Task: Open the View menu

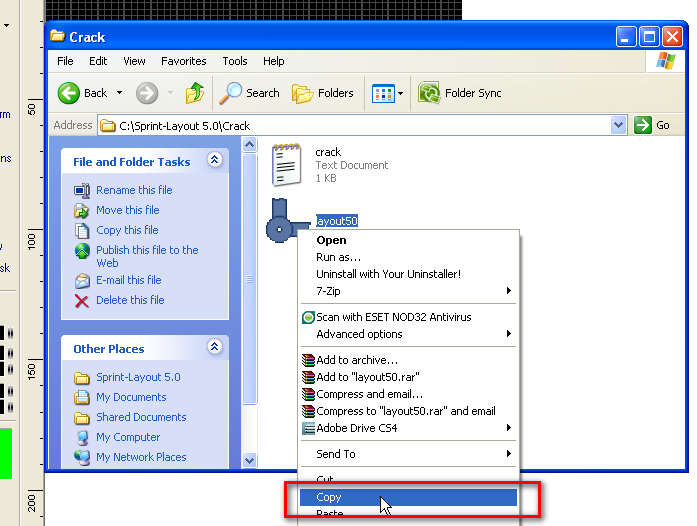Action: click(134, 61)
